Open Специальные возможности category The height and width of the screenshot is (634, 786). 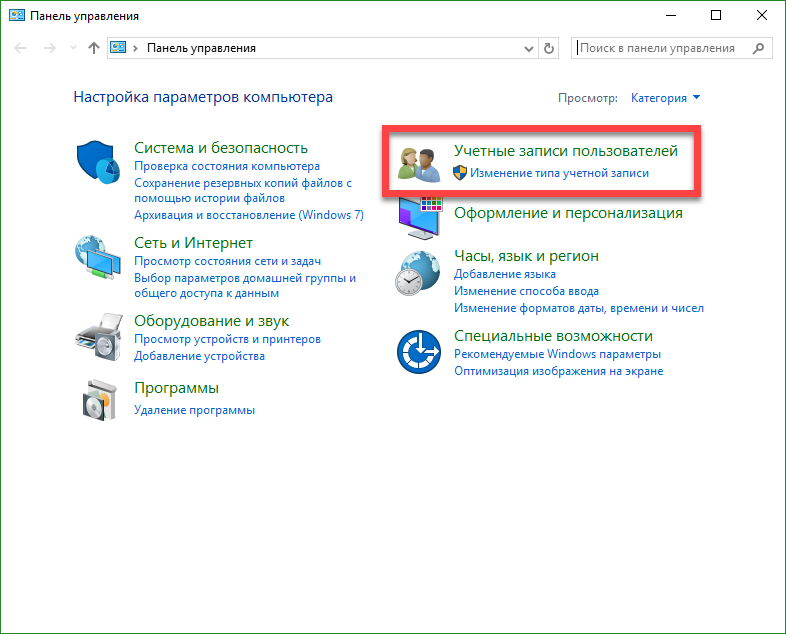click(x=553, y=336)
